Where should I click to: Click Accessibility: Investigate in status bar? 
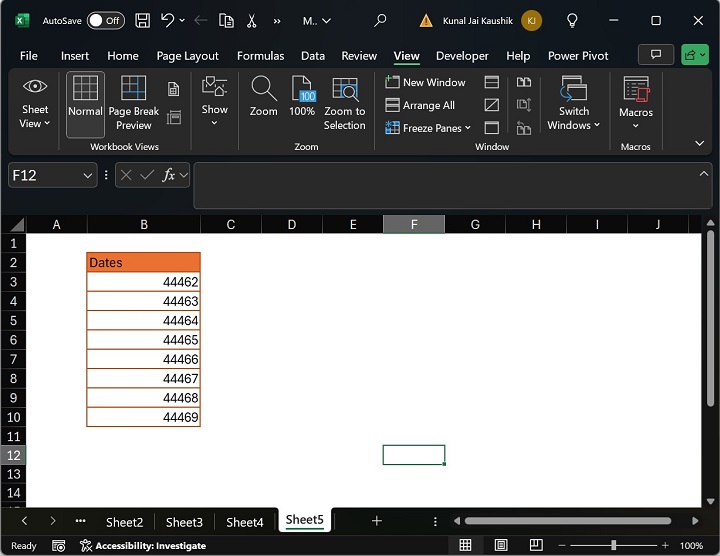point(144,546)
